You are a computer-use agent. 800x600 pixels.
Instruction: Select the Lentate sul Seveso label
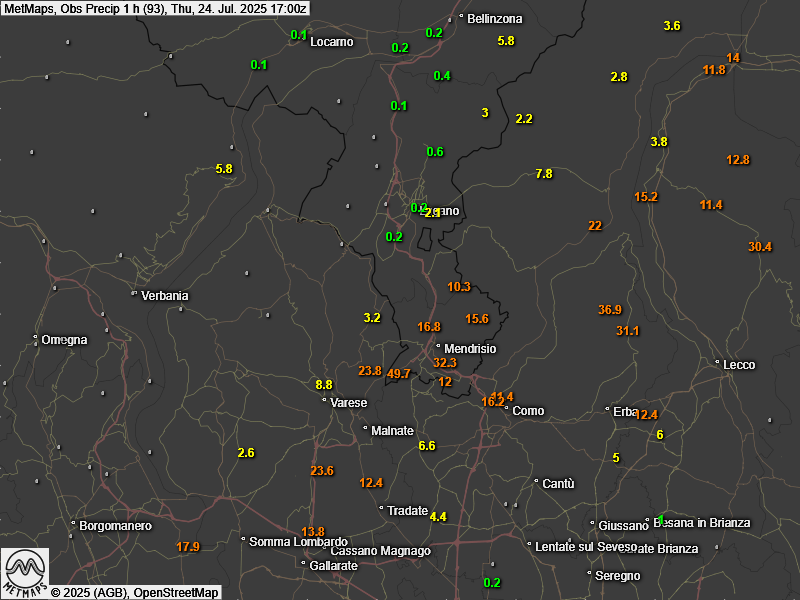(x=586, y=547)
